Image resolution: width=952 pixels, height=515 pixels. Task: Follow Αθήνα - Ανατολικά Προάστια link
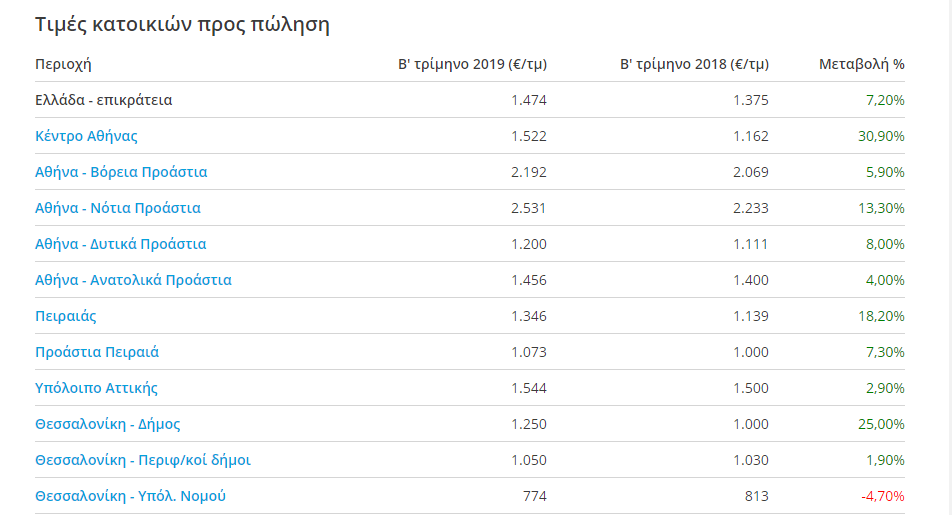[133, 280]
